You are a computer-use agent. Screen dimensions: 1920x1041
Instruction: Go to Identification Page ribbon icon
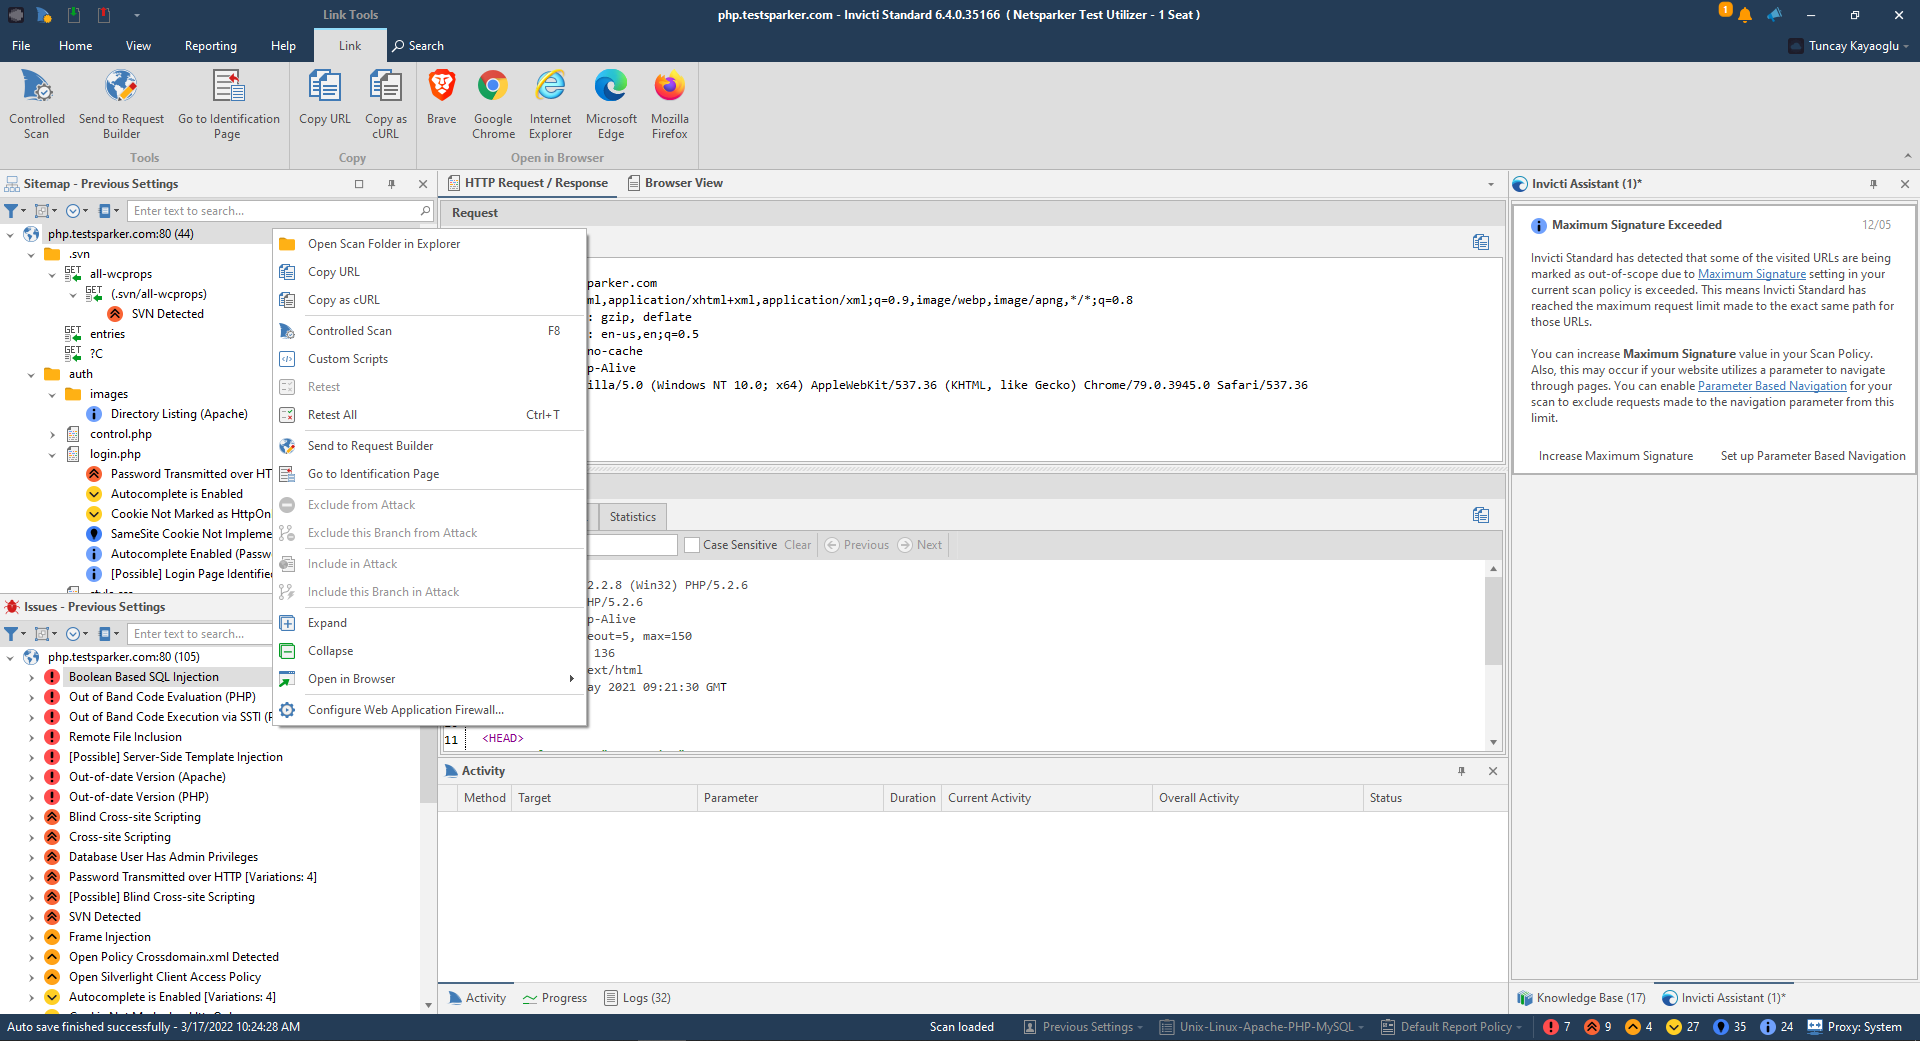pos(228,105)
